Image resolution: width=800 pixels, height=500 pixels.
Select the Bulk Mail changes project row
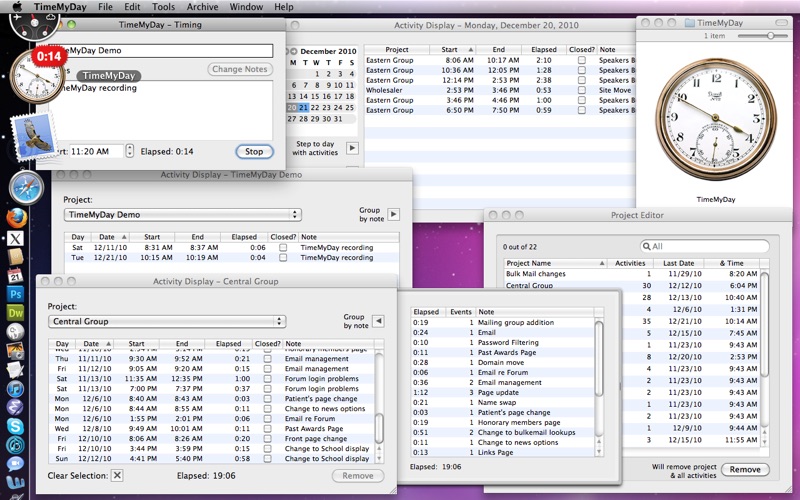point(631,274)
